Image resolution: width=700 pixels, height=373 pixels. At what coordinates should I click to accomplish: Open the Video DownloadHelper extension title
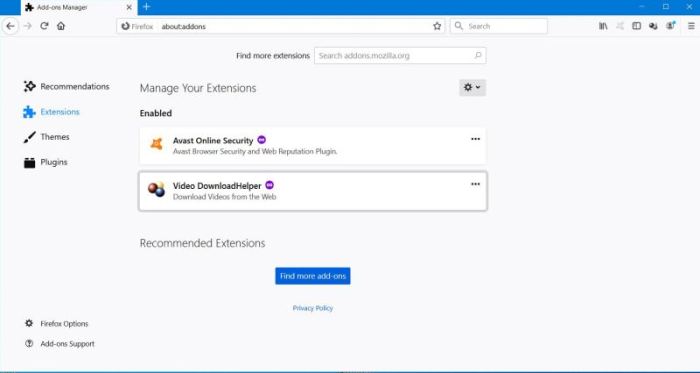click(217, 186)
